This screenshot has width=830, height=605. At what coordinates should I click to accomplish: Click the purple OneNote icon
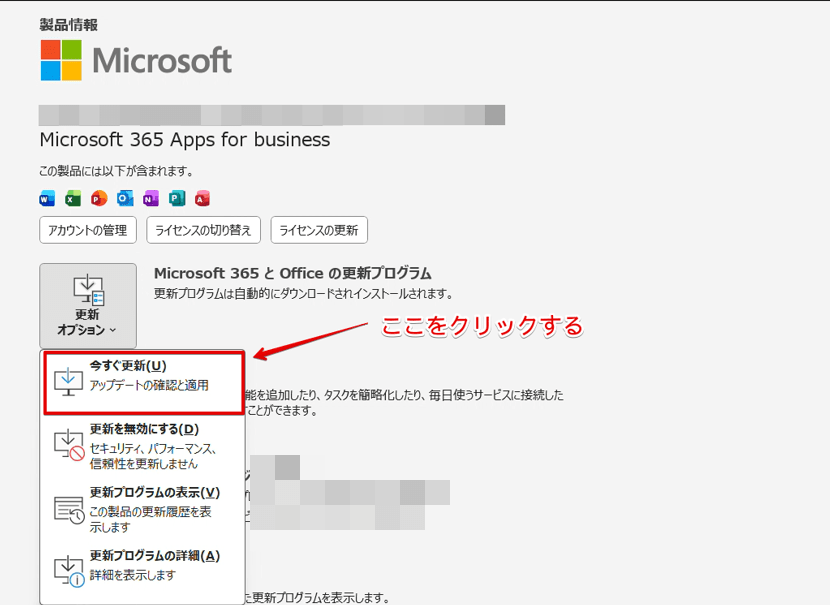[x=149, y=199]
